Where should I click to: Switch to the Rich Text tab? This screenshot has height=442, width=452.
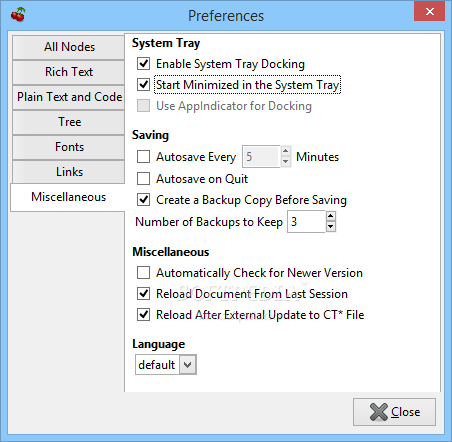[x=69, y=72]
